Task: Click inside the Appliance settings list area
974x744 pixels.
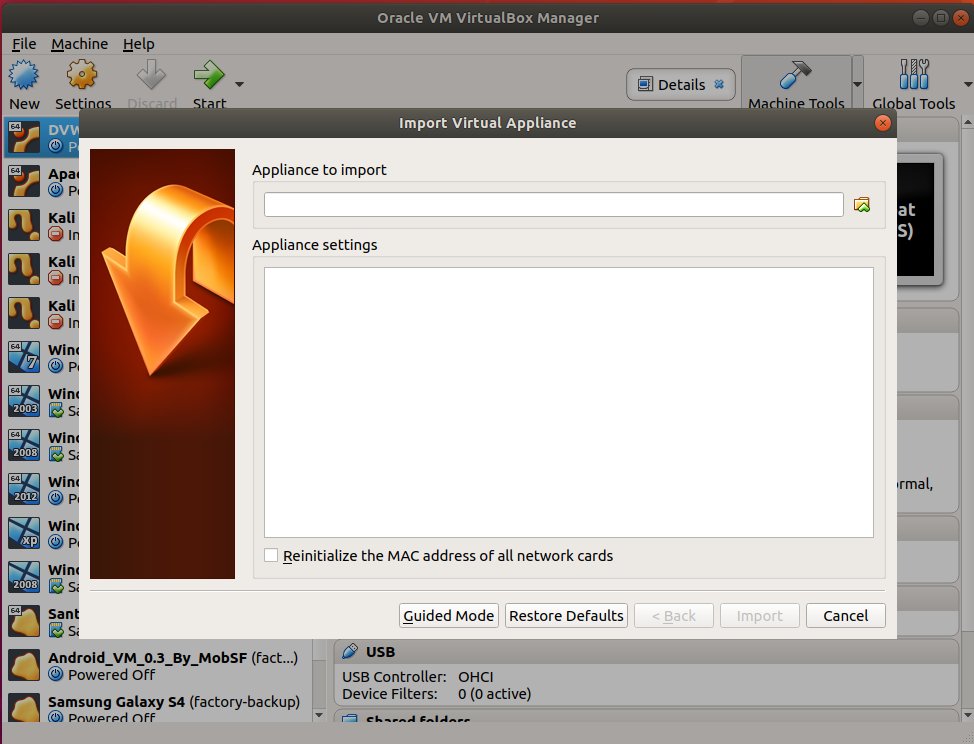Action: pos(568,402)
